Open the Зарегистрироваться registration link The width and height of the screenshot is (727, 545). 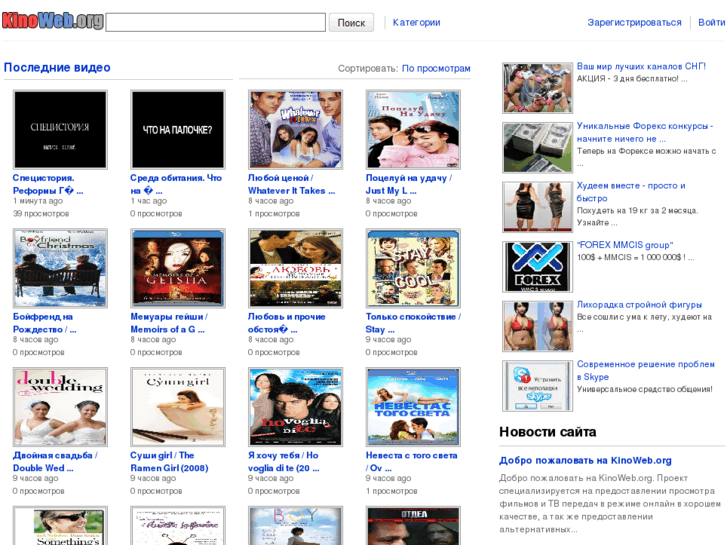[634, 22]
